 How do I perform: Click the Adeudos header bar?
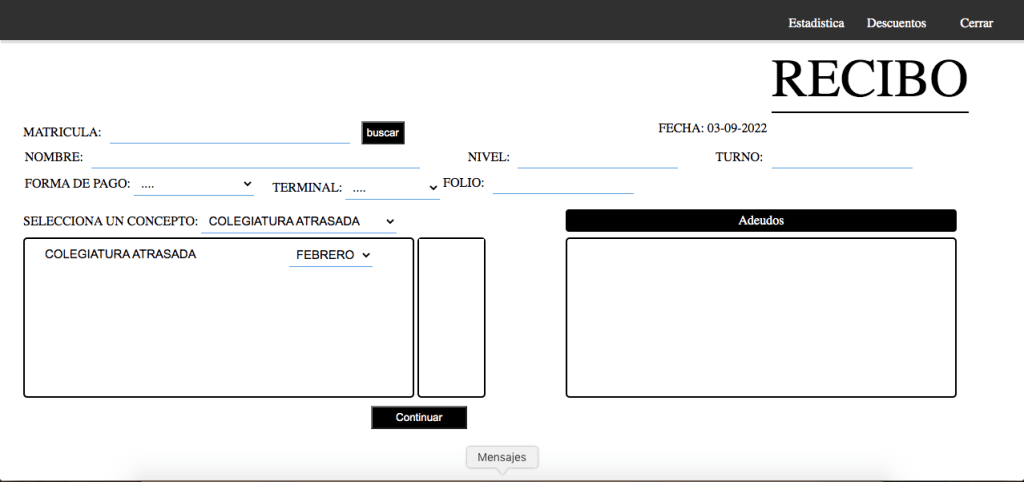[761, 221]
